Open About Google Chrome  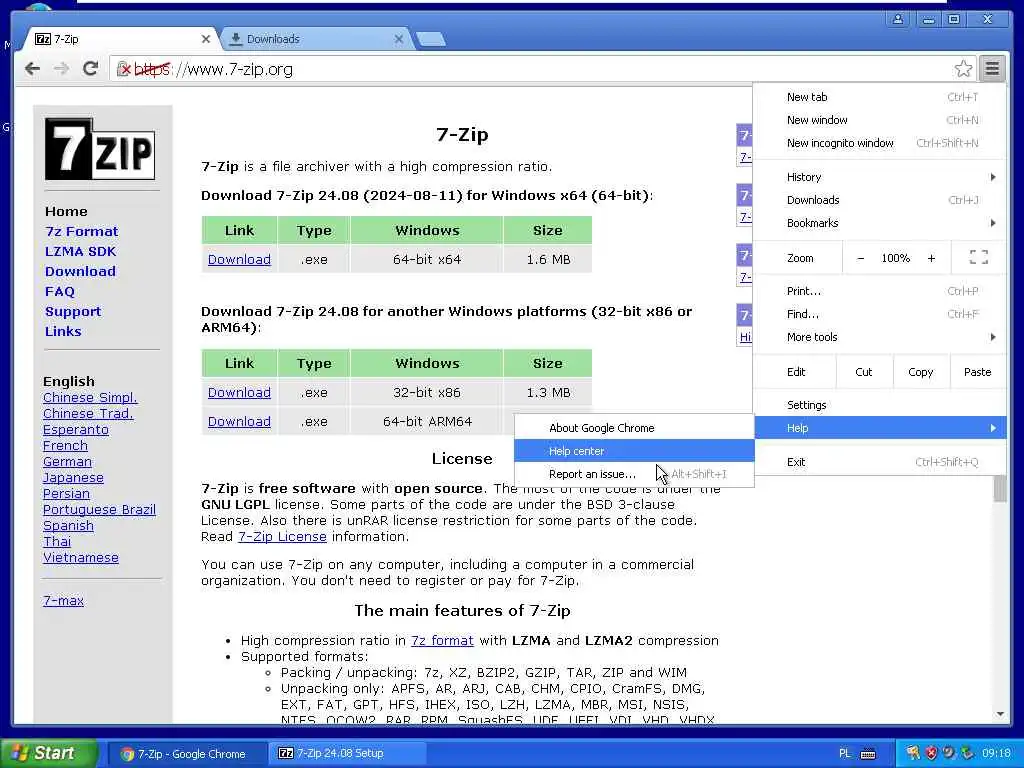click(x=634, y=428)
